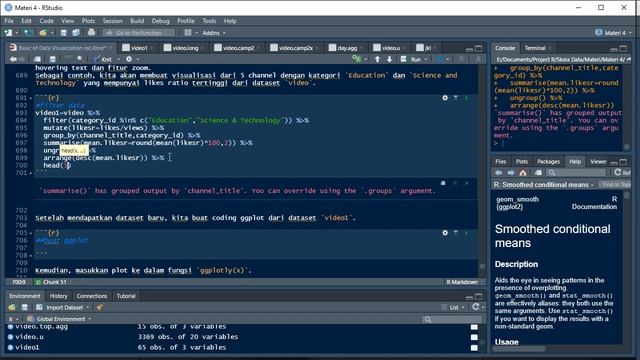Go back to previous source location
This screenshot has width=640, height=360.
(13, 59)
